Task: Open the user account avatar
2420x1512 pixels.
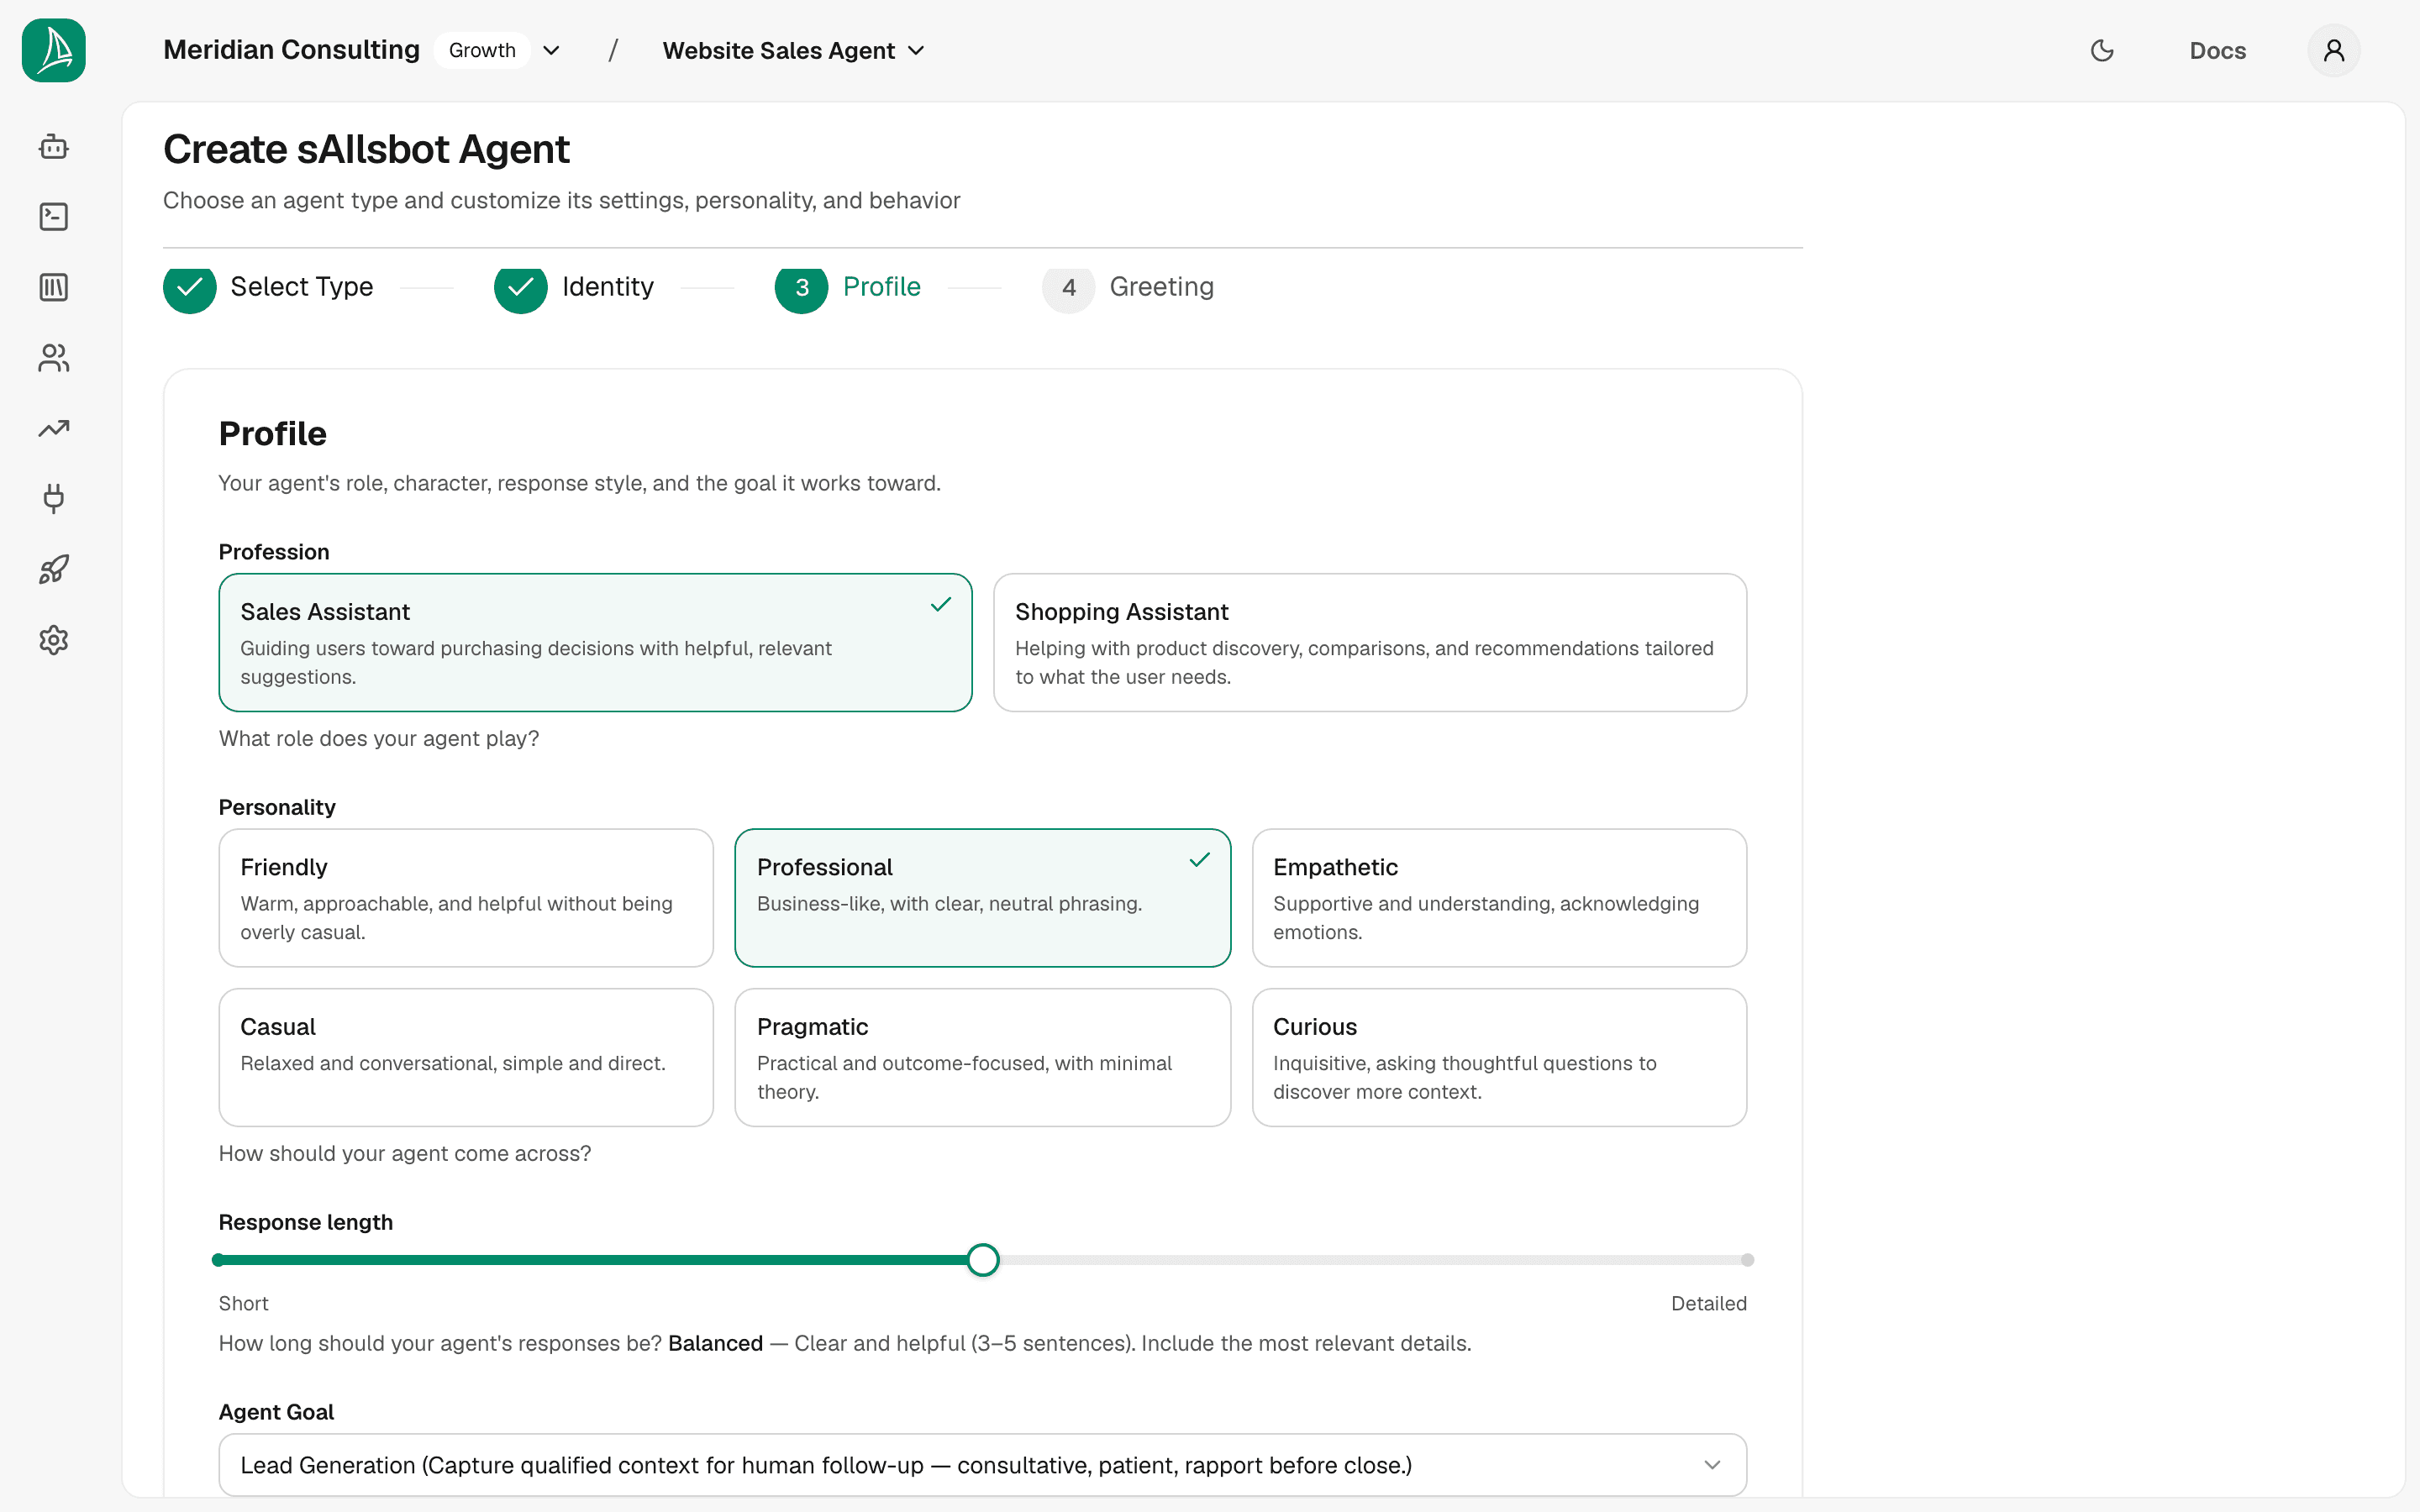Action: [2334, 50]
